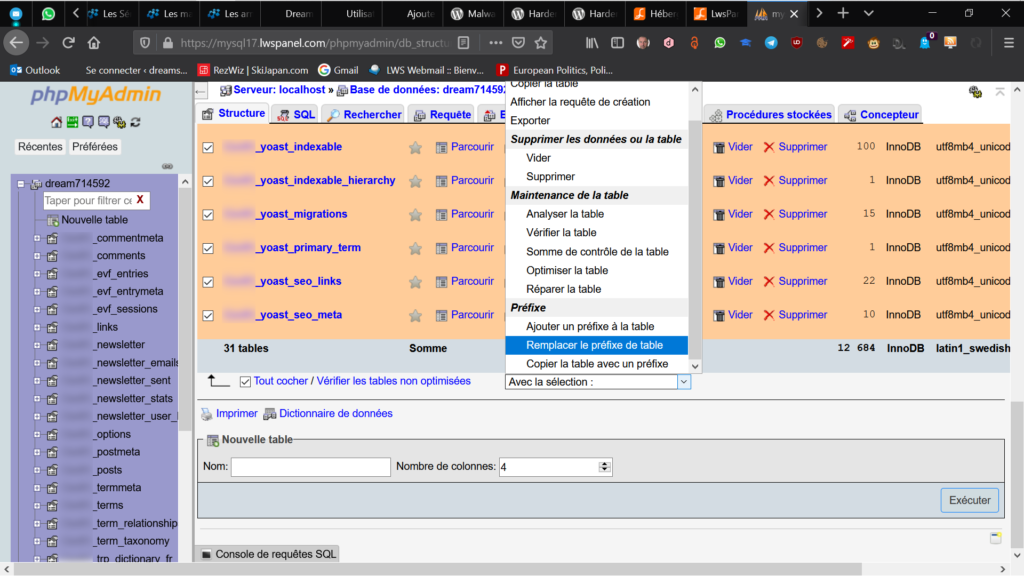The width and height of the screenshot is (1024, 576).
Task: Click the page actions three-dots icon
Action: click(x=496, y=43)
